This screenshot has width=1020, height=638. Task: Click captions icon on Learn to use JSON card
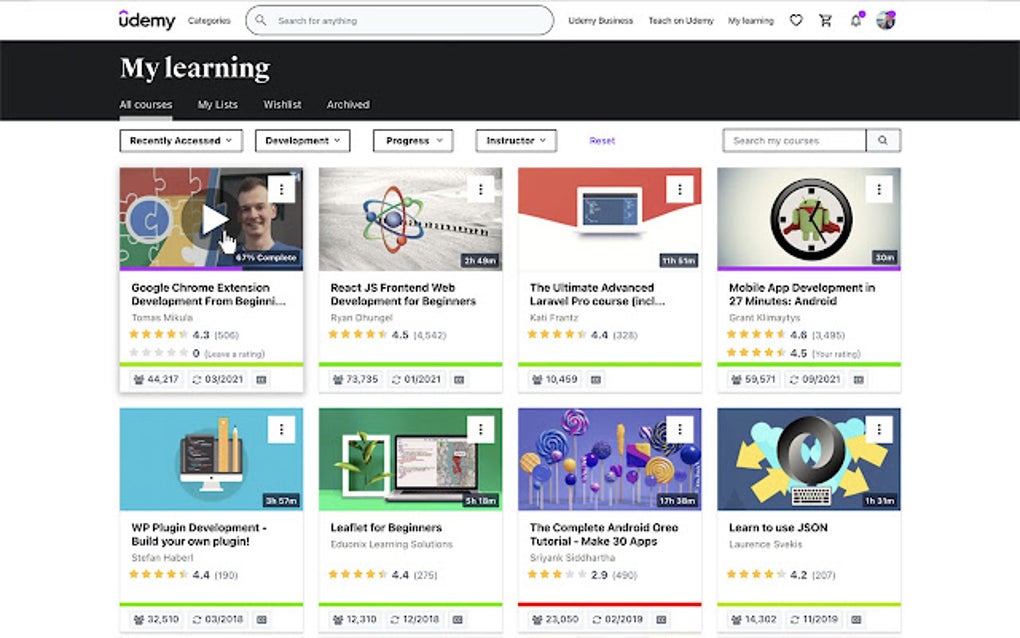[856, 619]
